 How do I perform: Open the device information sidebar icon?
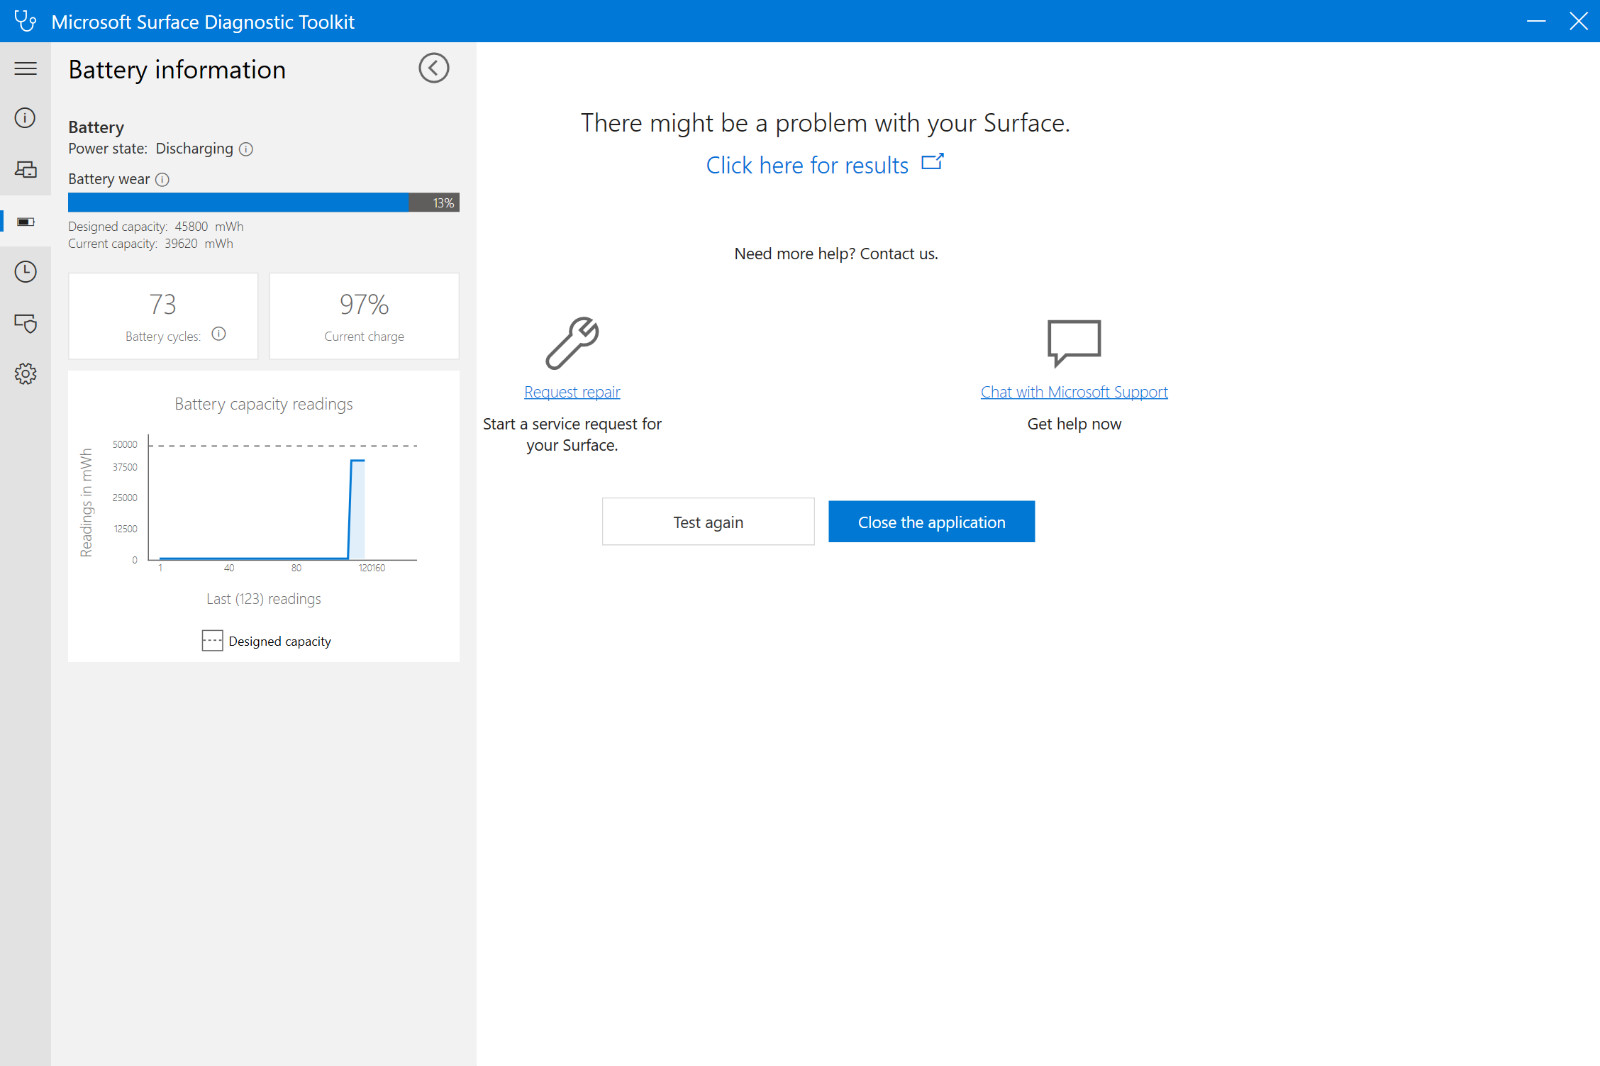pyautogui.click(x=25, y=118)
